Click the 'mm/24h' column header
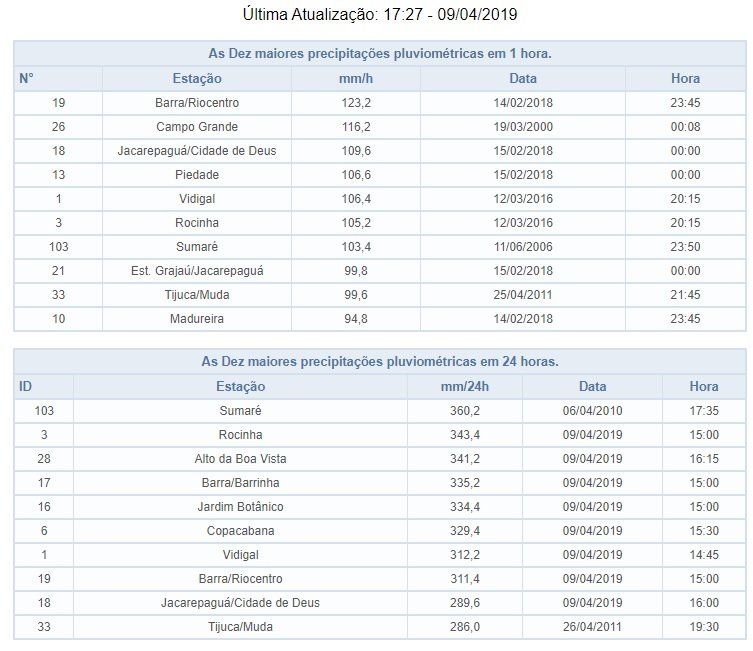This screenshot has width=753, height=651. click(465, 386)
